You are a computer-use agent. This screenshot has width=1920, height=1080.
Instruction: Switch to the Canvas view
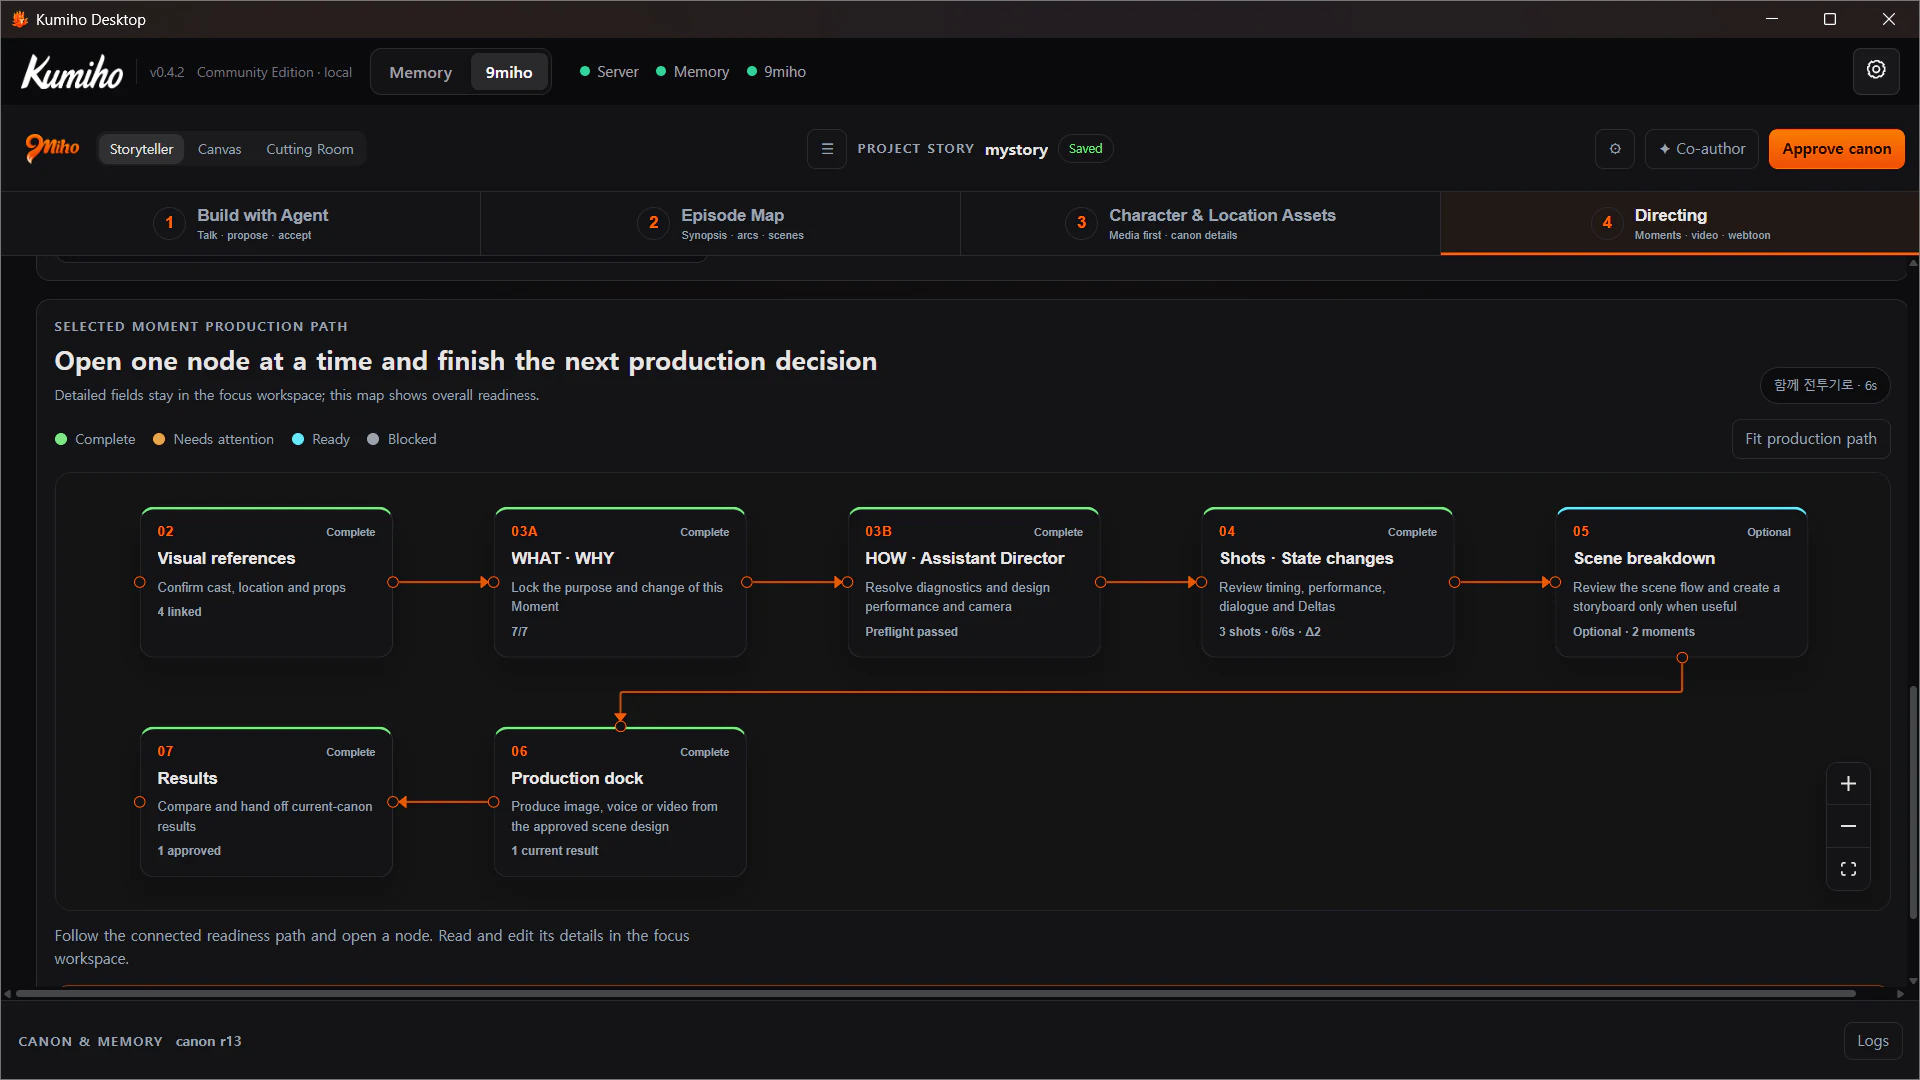click(x=219, y=149)
